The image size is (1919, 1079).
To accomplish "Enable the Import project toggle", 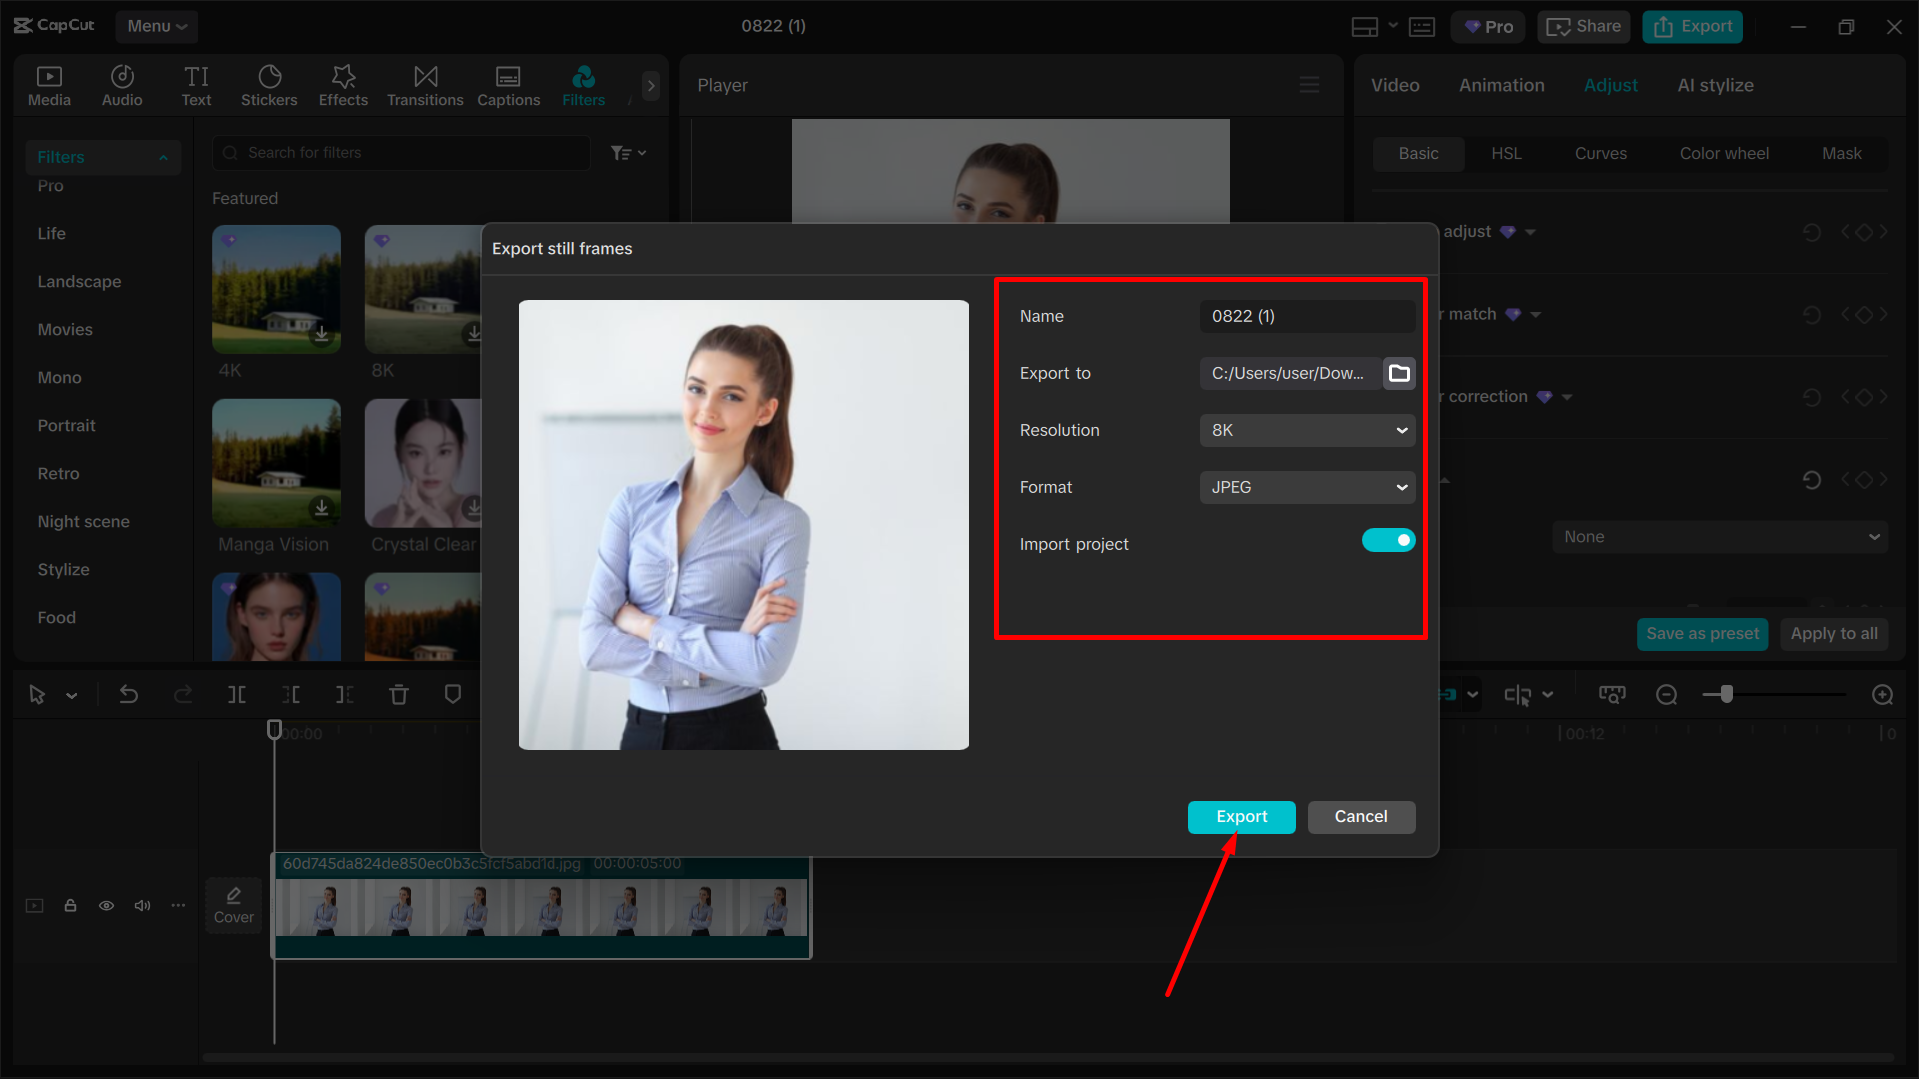I will [x=1388, y=540].
